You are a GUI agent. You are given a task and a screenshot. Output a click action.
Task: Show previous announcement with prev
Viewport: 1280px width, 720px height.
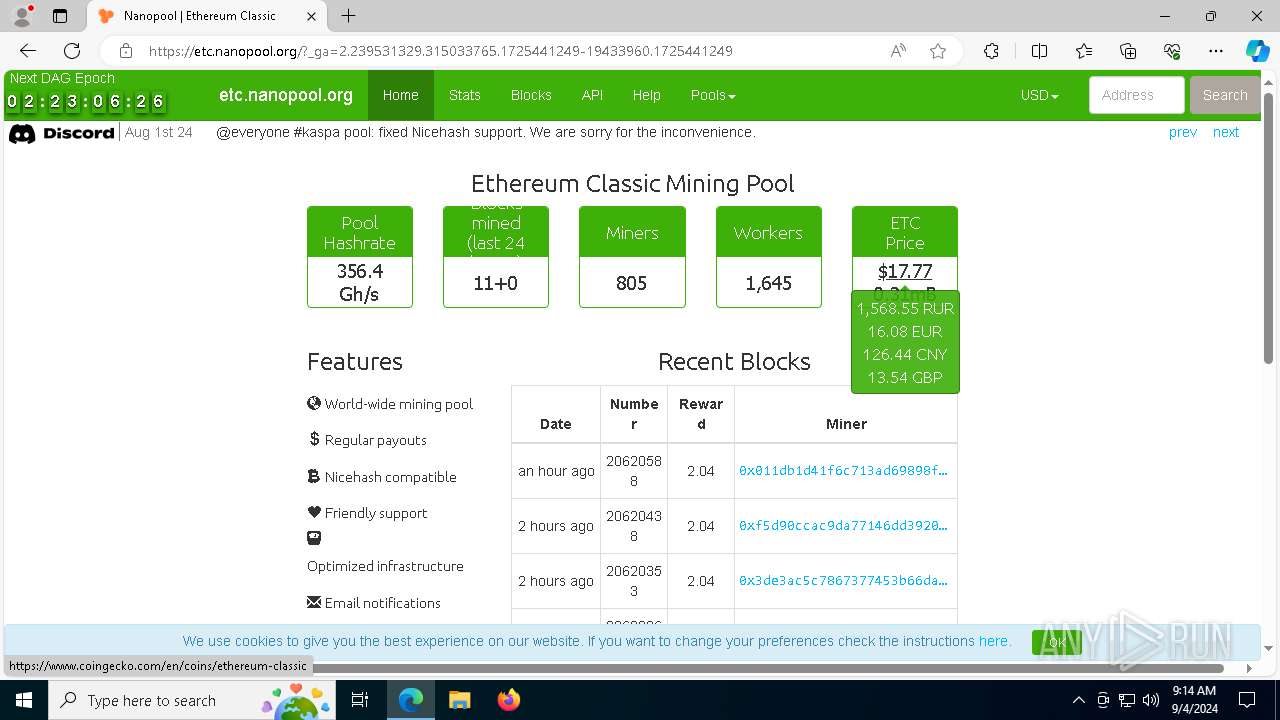[1183, 132]
